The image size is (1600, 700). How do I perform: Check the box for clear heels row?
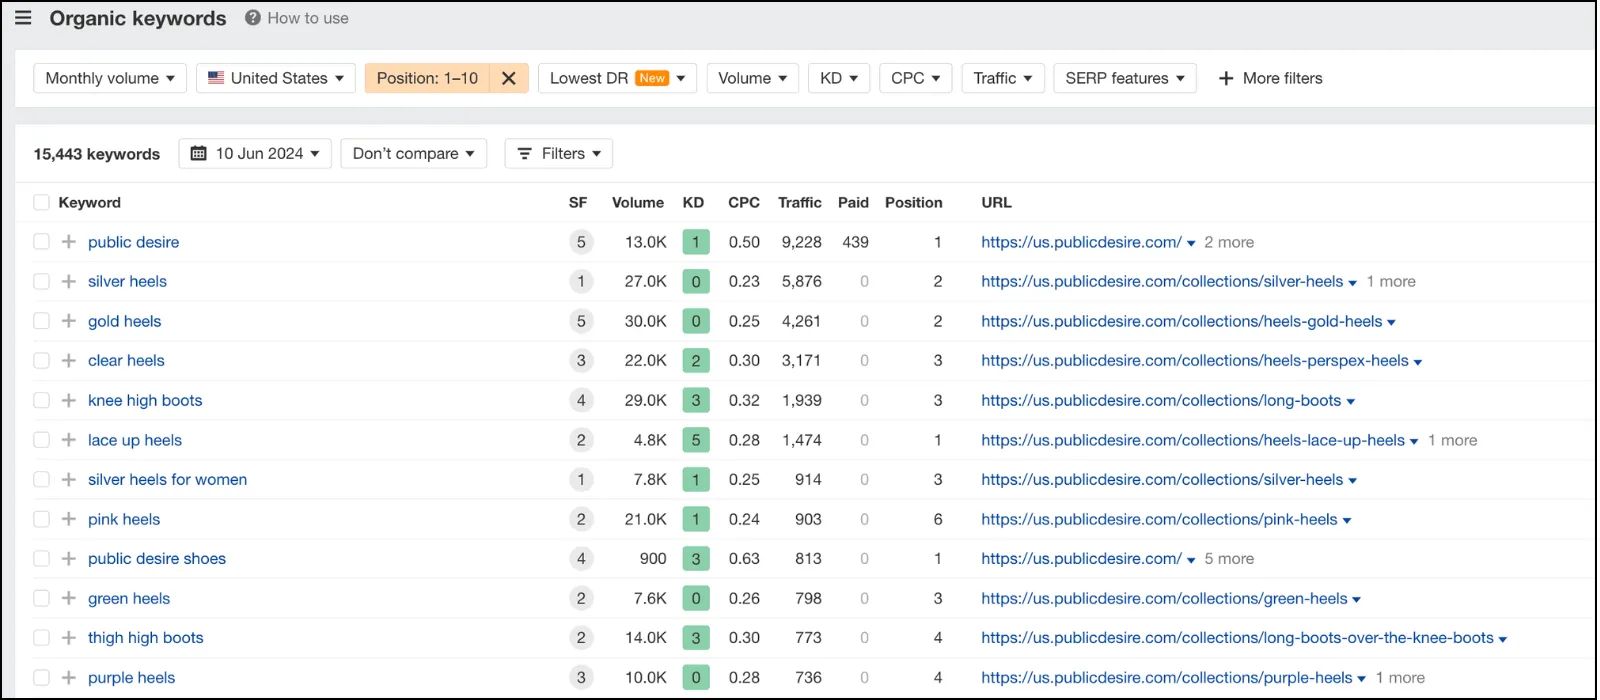(x=41, y=361)
